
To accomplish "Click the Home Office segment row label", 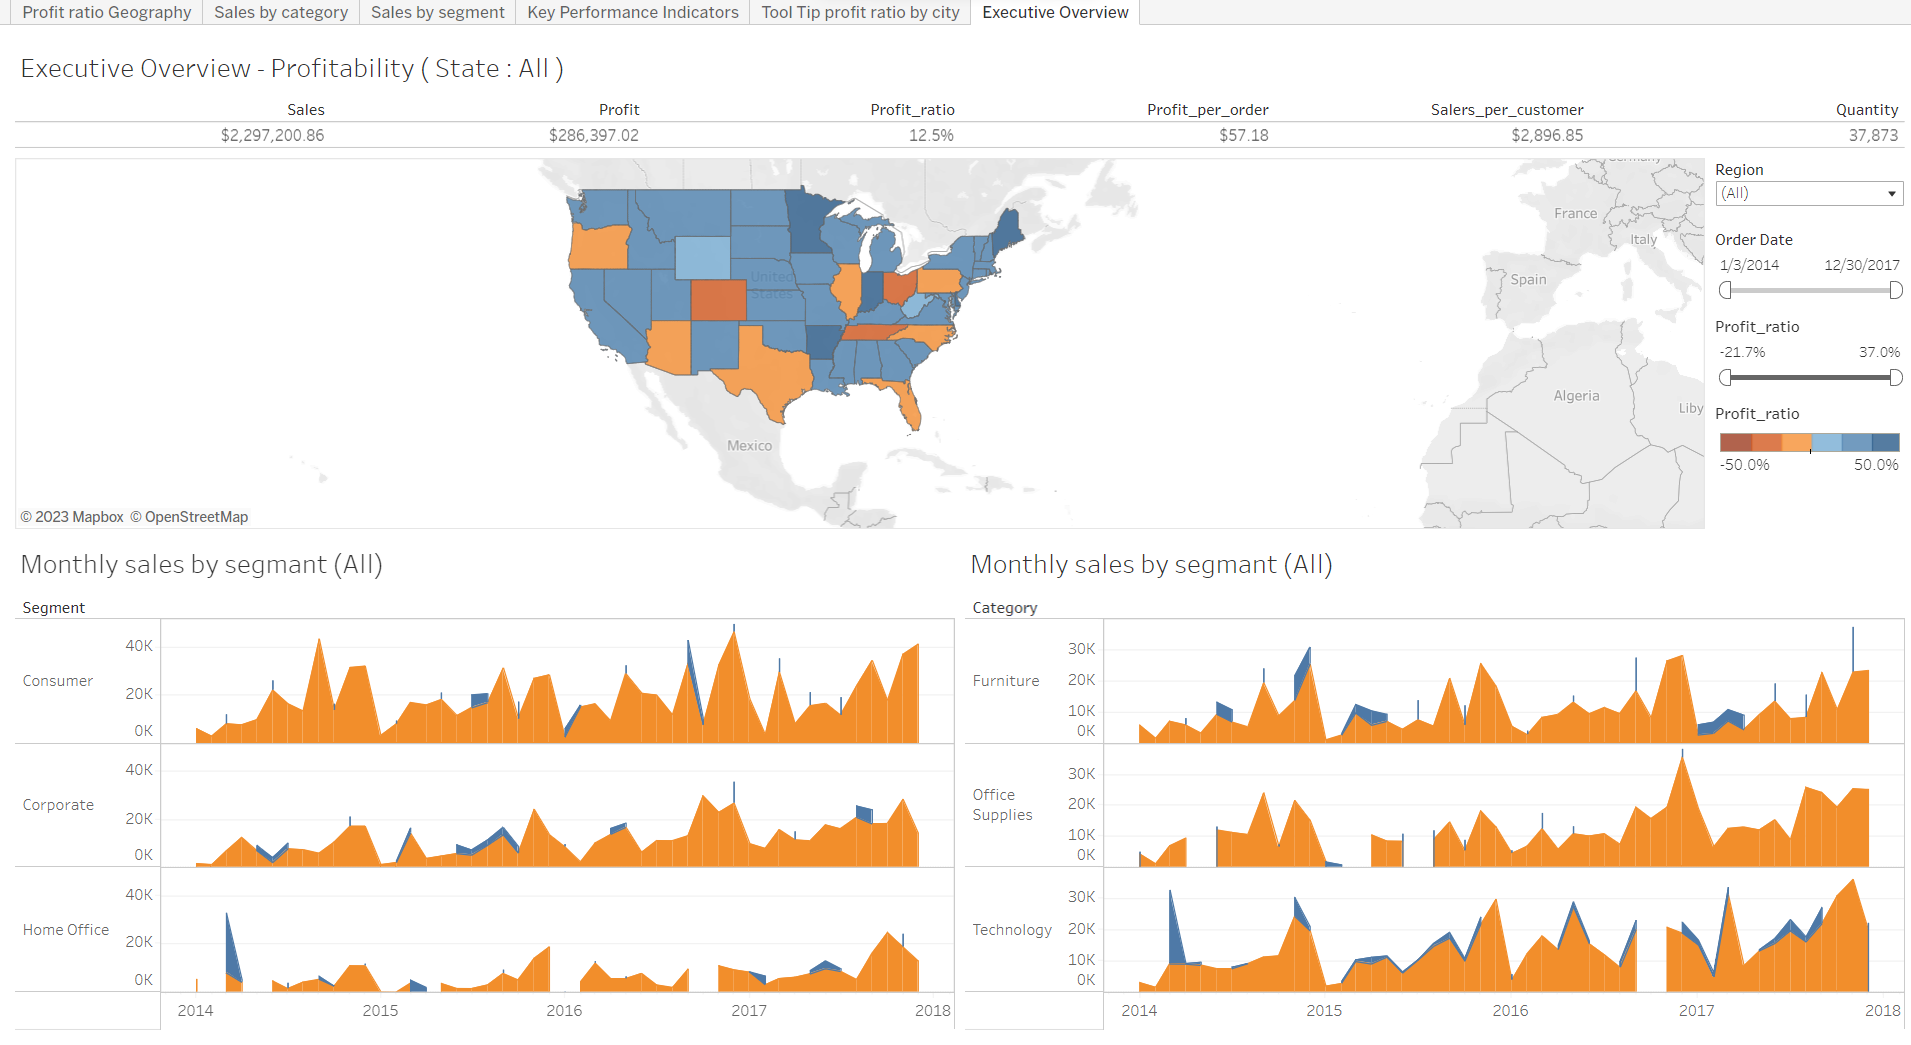I will (x=66, y=930).
